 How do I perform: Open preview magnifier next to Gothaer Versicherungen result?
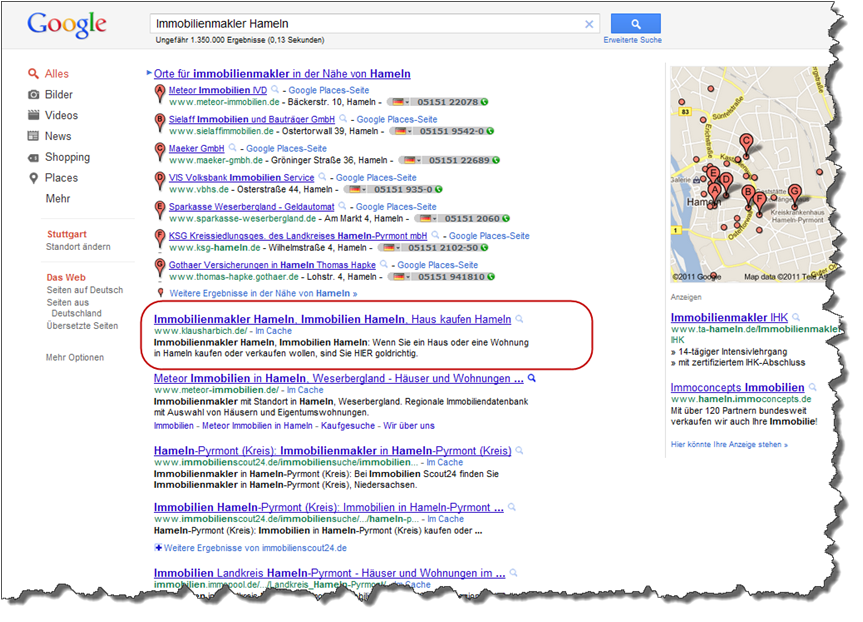tap(384, 264)
